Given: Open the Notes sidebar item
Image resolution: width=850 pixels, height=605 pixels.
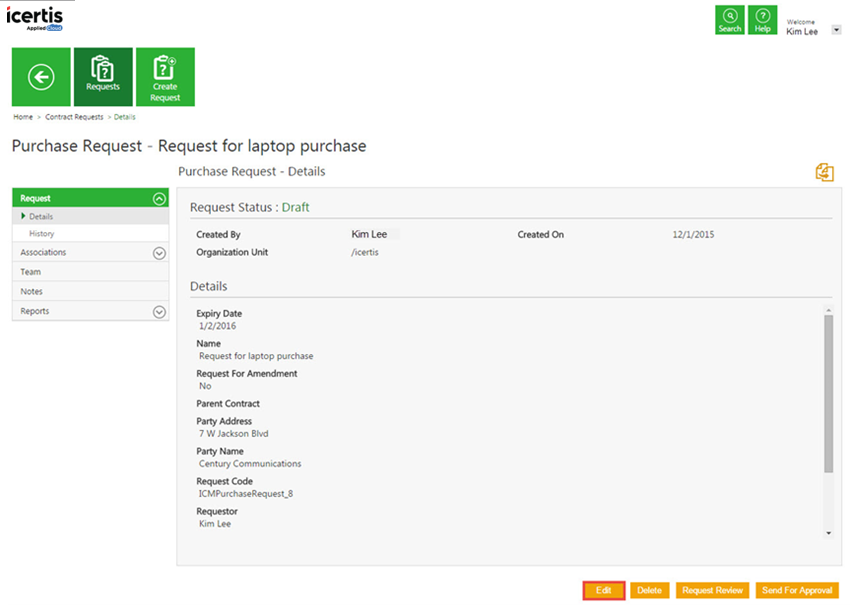Looking at the screenshot, I should [x=32, y=292].
